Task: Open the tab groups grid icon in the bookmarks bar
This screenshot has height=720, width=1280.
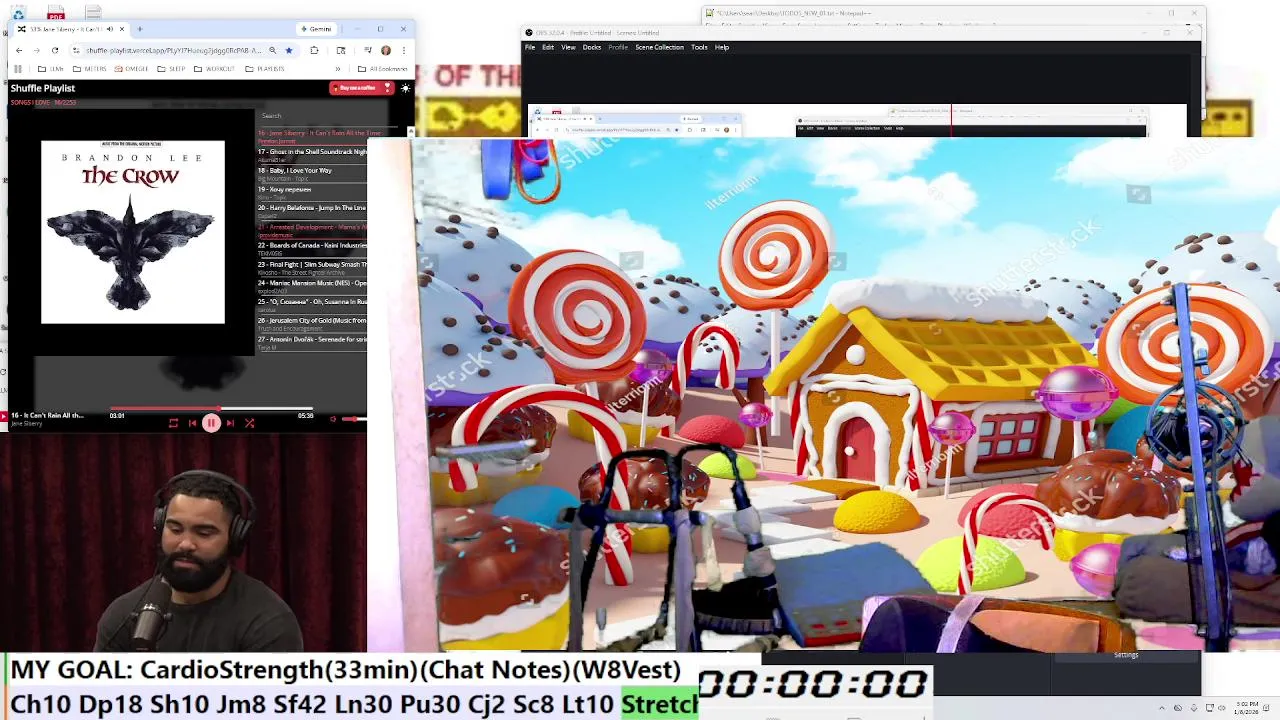Action: [x=17, y=69]
